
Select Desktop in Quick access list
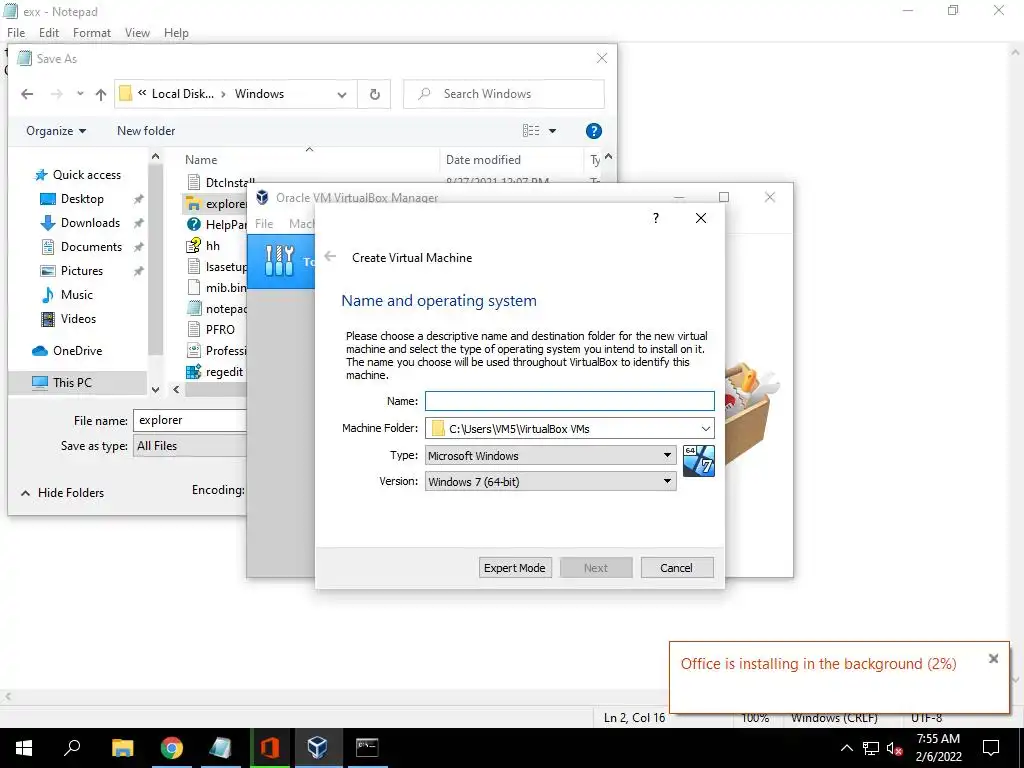(x=82, y=199)
